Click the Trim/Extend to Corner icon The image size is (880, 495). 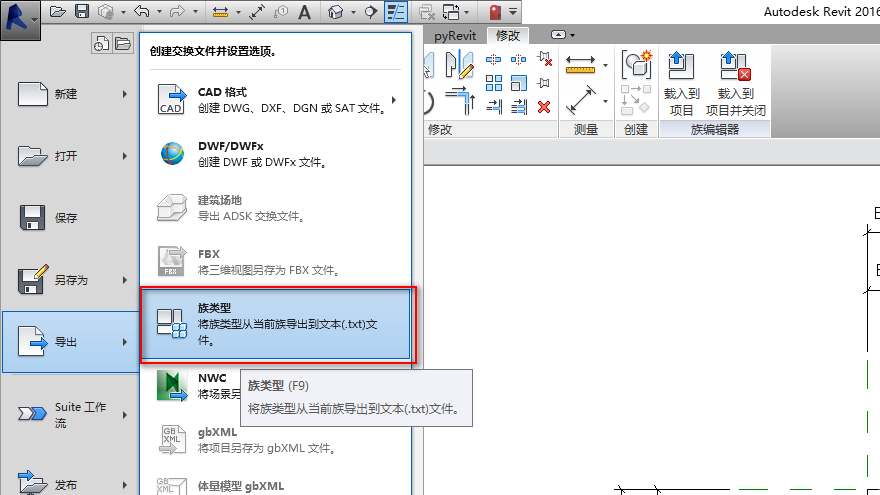(460, 100)
